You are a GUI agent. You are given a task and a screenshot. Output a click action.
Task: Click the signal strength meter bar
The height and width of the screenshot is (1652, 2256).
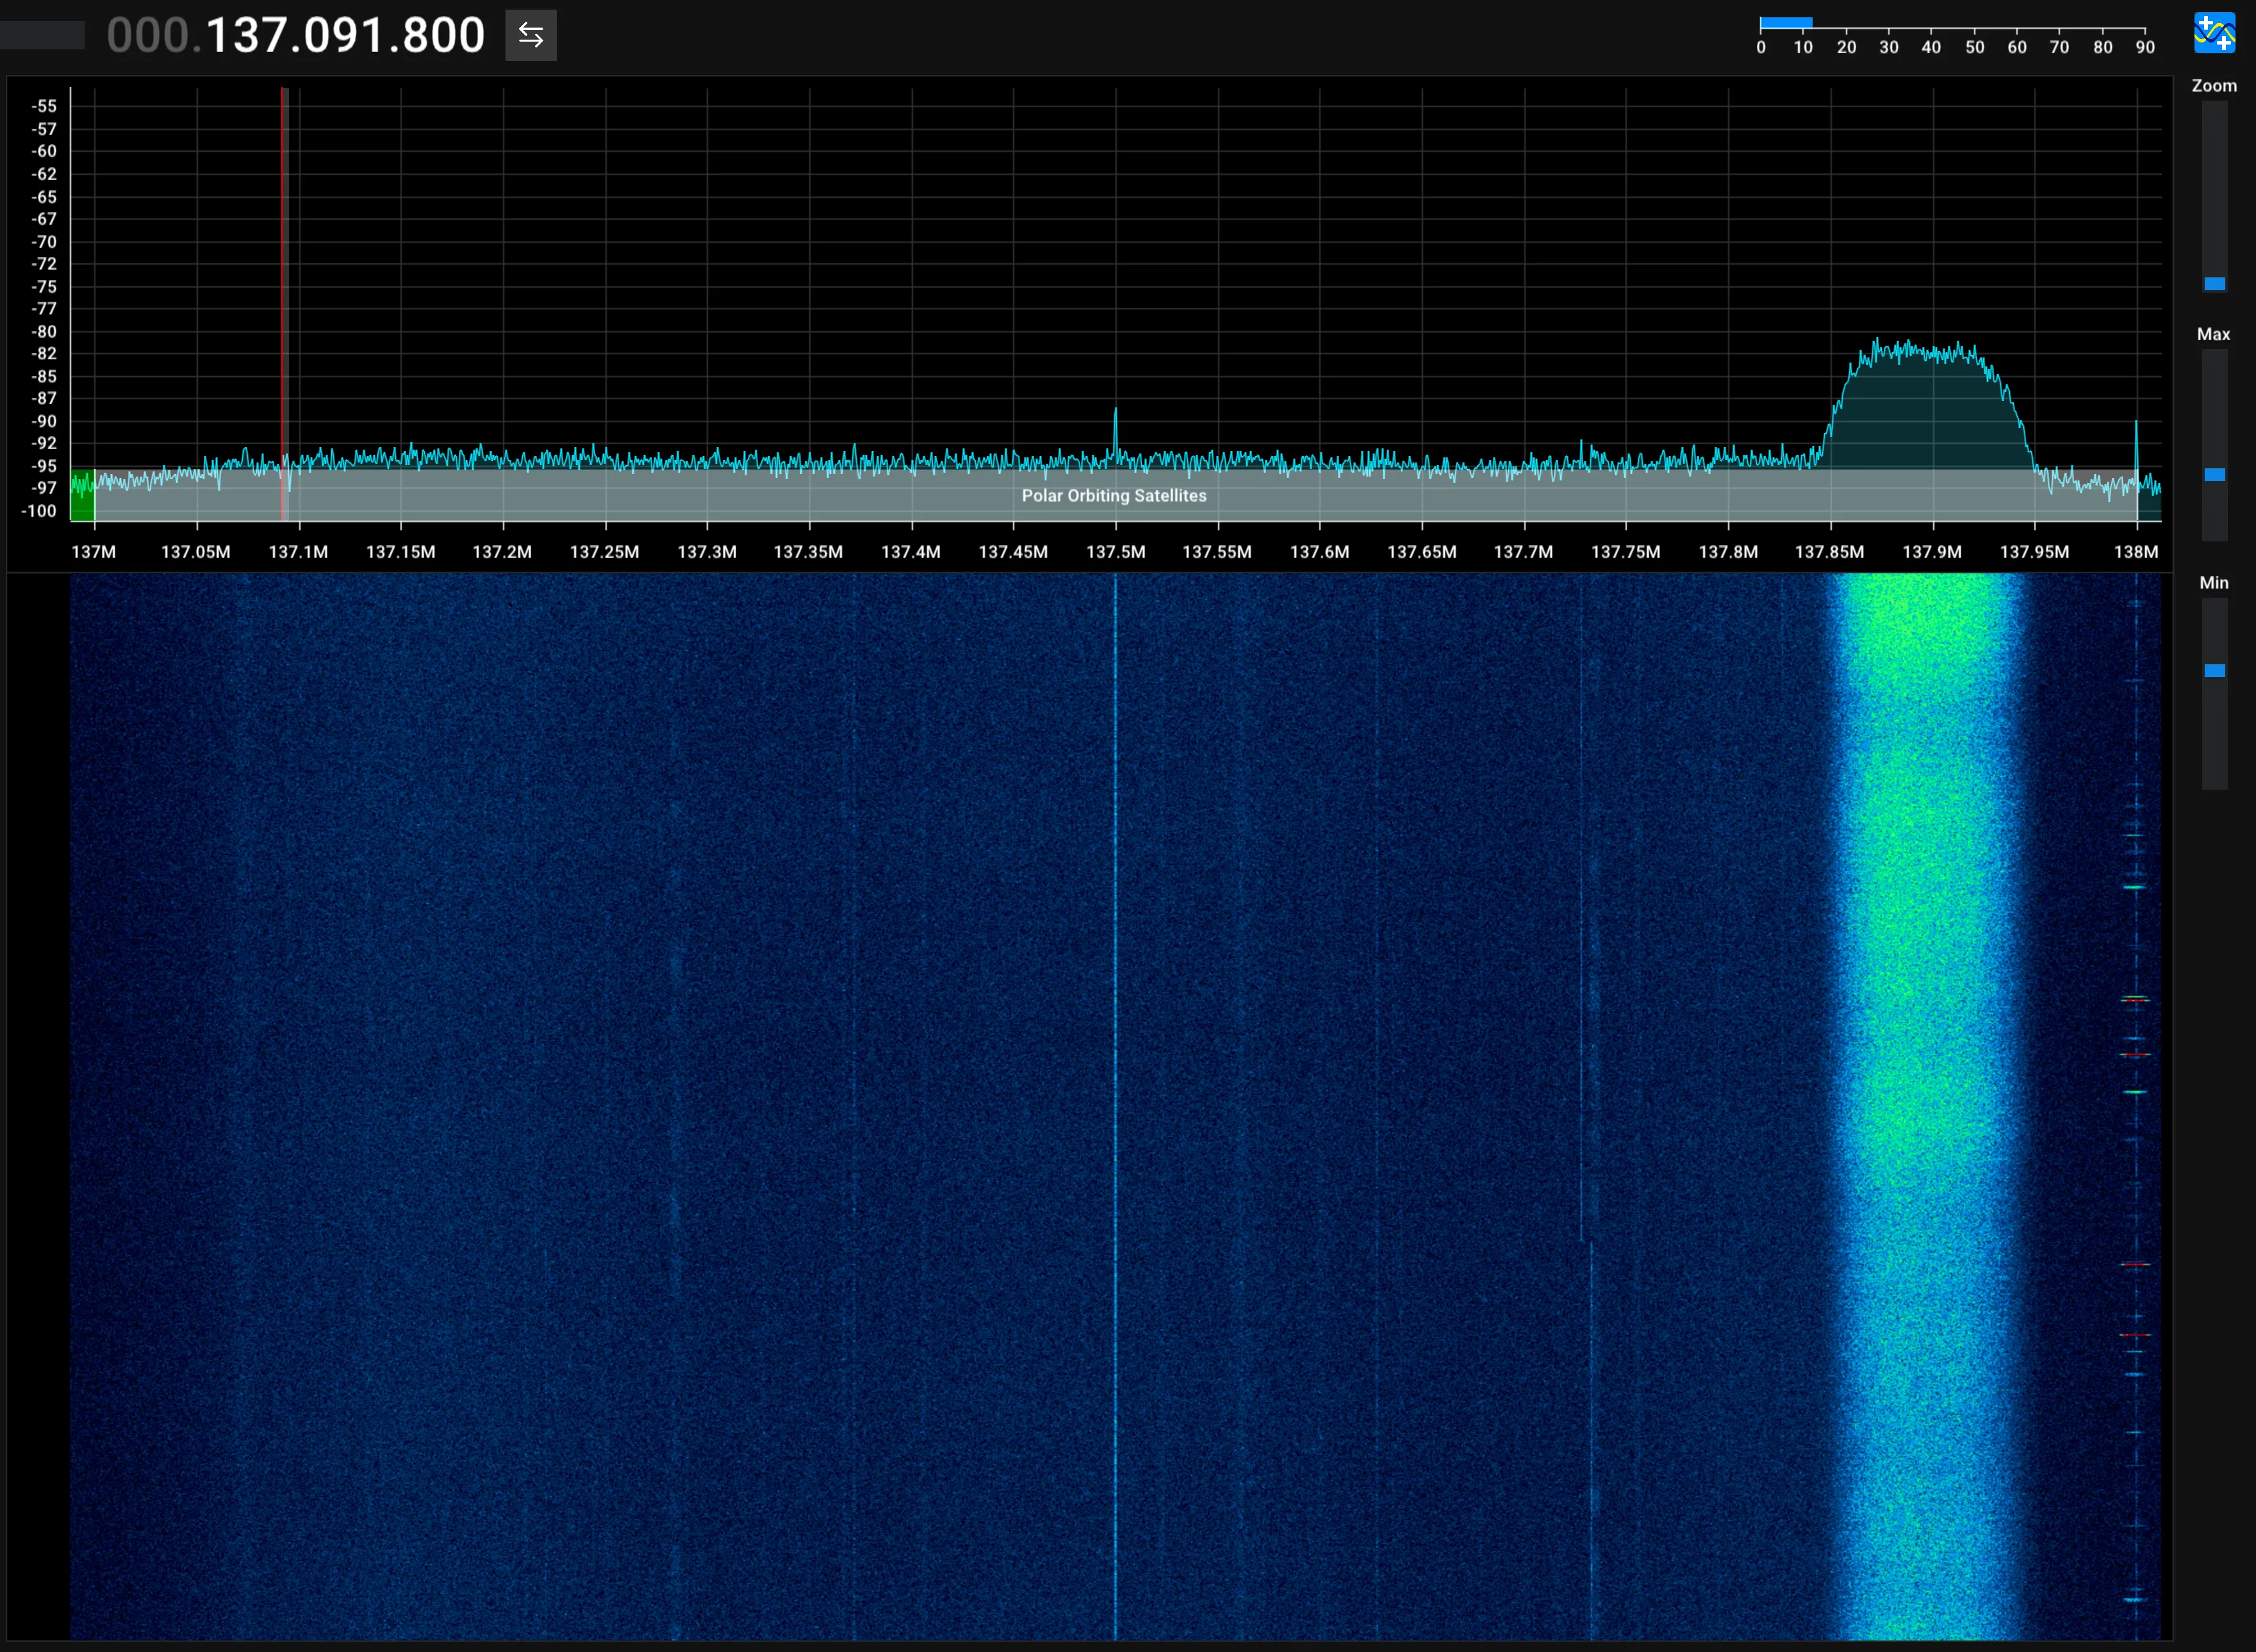(1786, 22)
